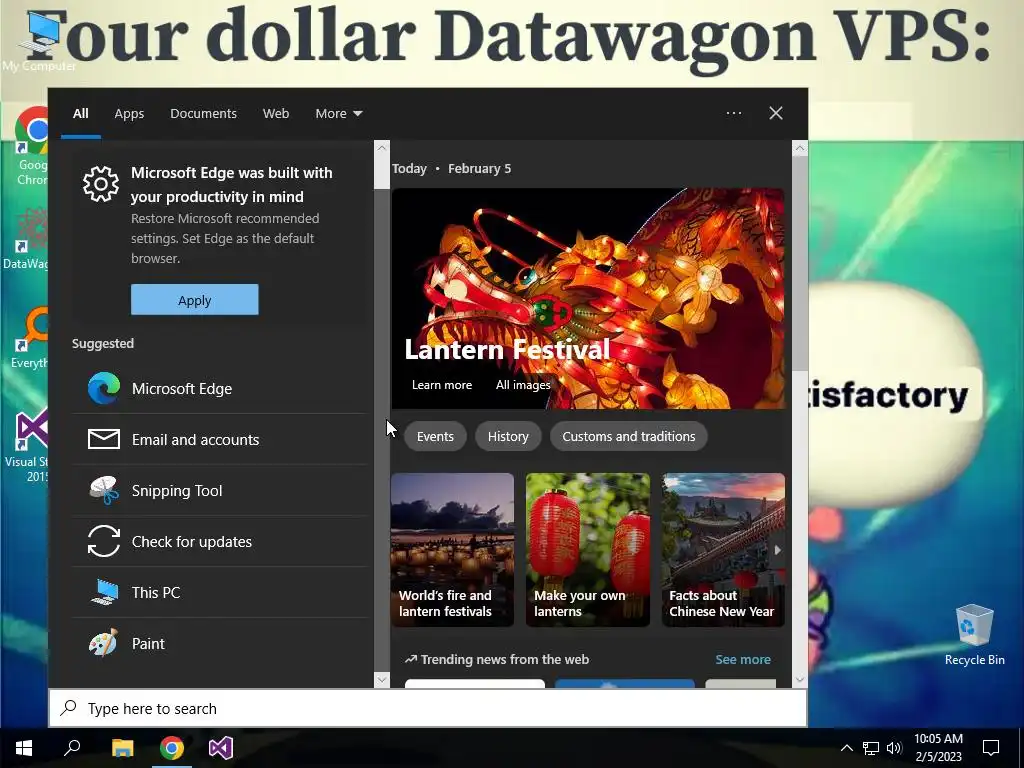Viewport: 1024px width, 768px height.
Task: Click Learn more on Lantern Festival
Action: 441,385
